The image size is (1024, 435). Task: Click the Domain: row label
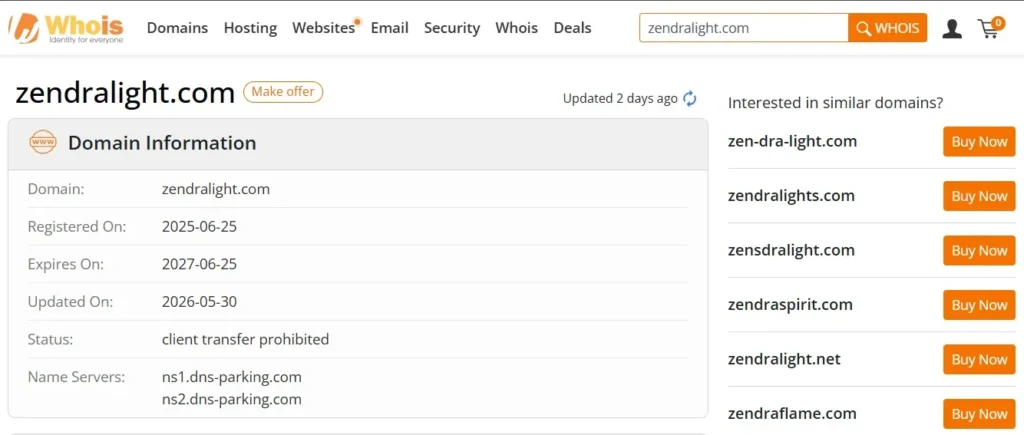56,189
